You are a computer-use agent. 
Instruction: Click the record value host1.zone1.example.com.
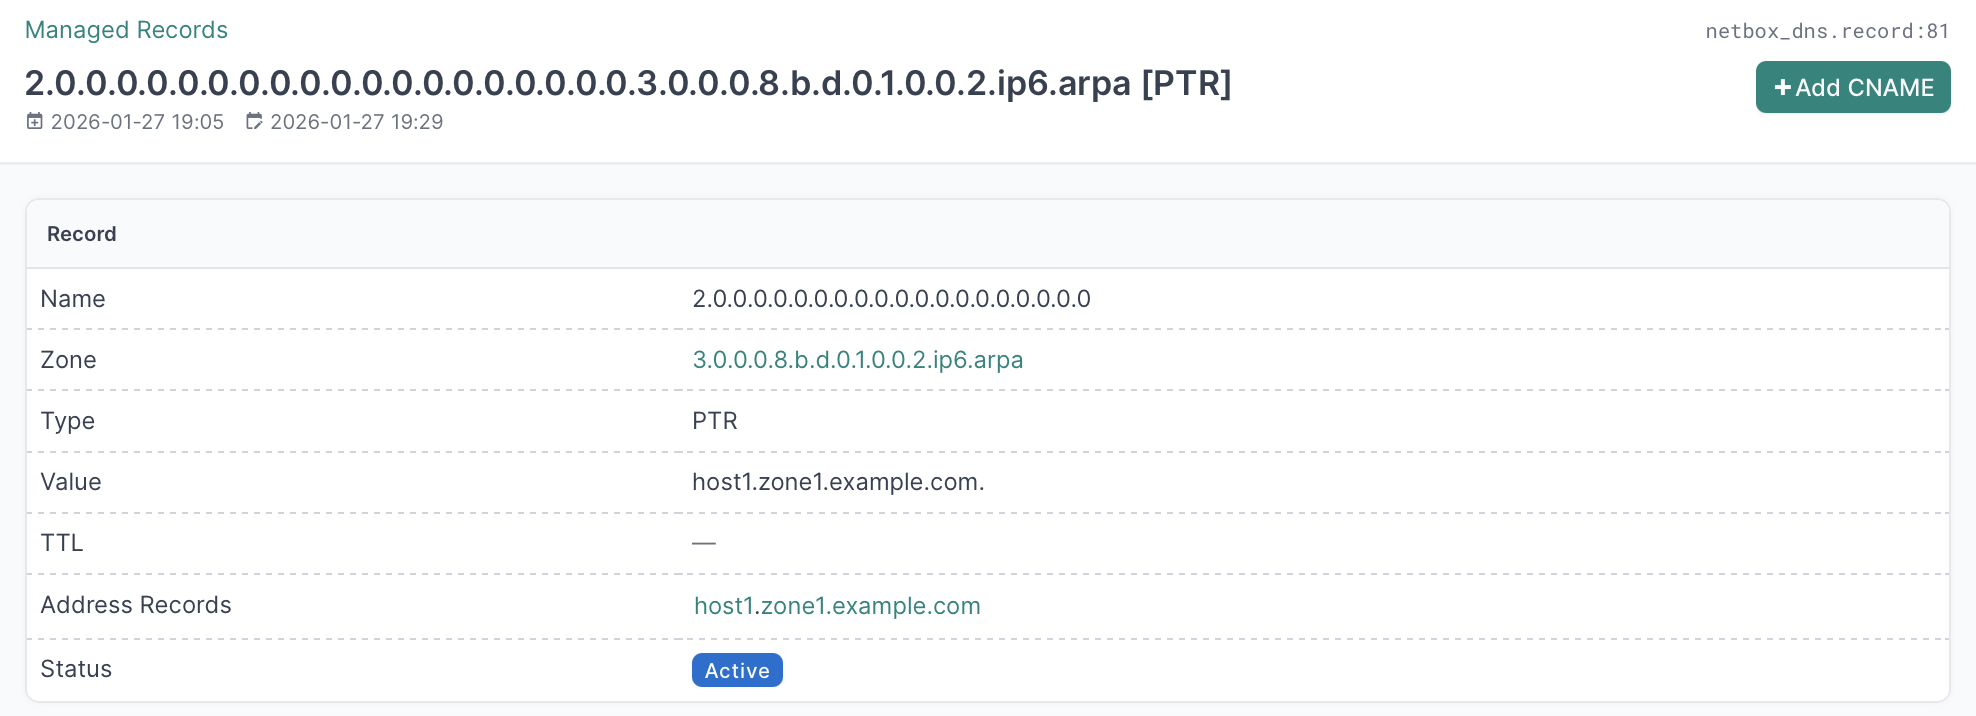[838, 482]
